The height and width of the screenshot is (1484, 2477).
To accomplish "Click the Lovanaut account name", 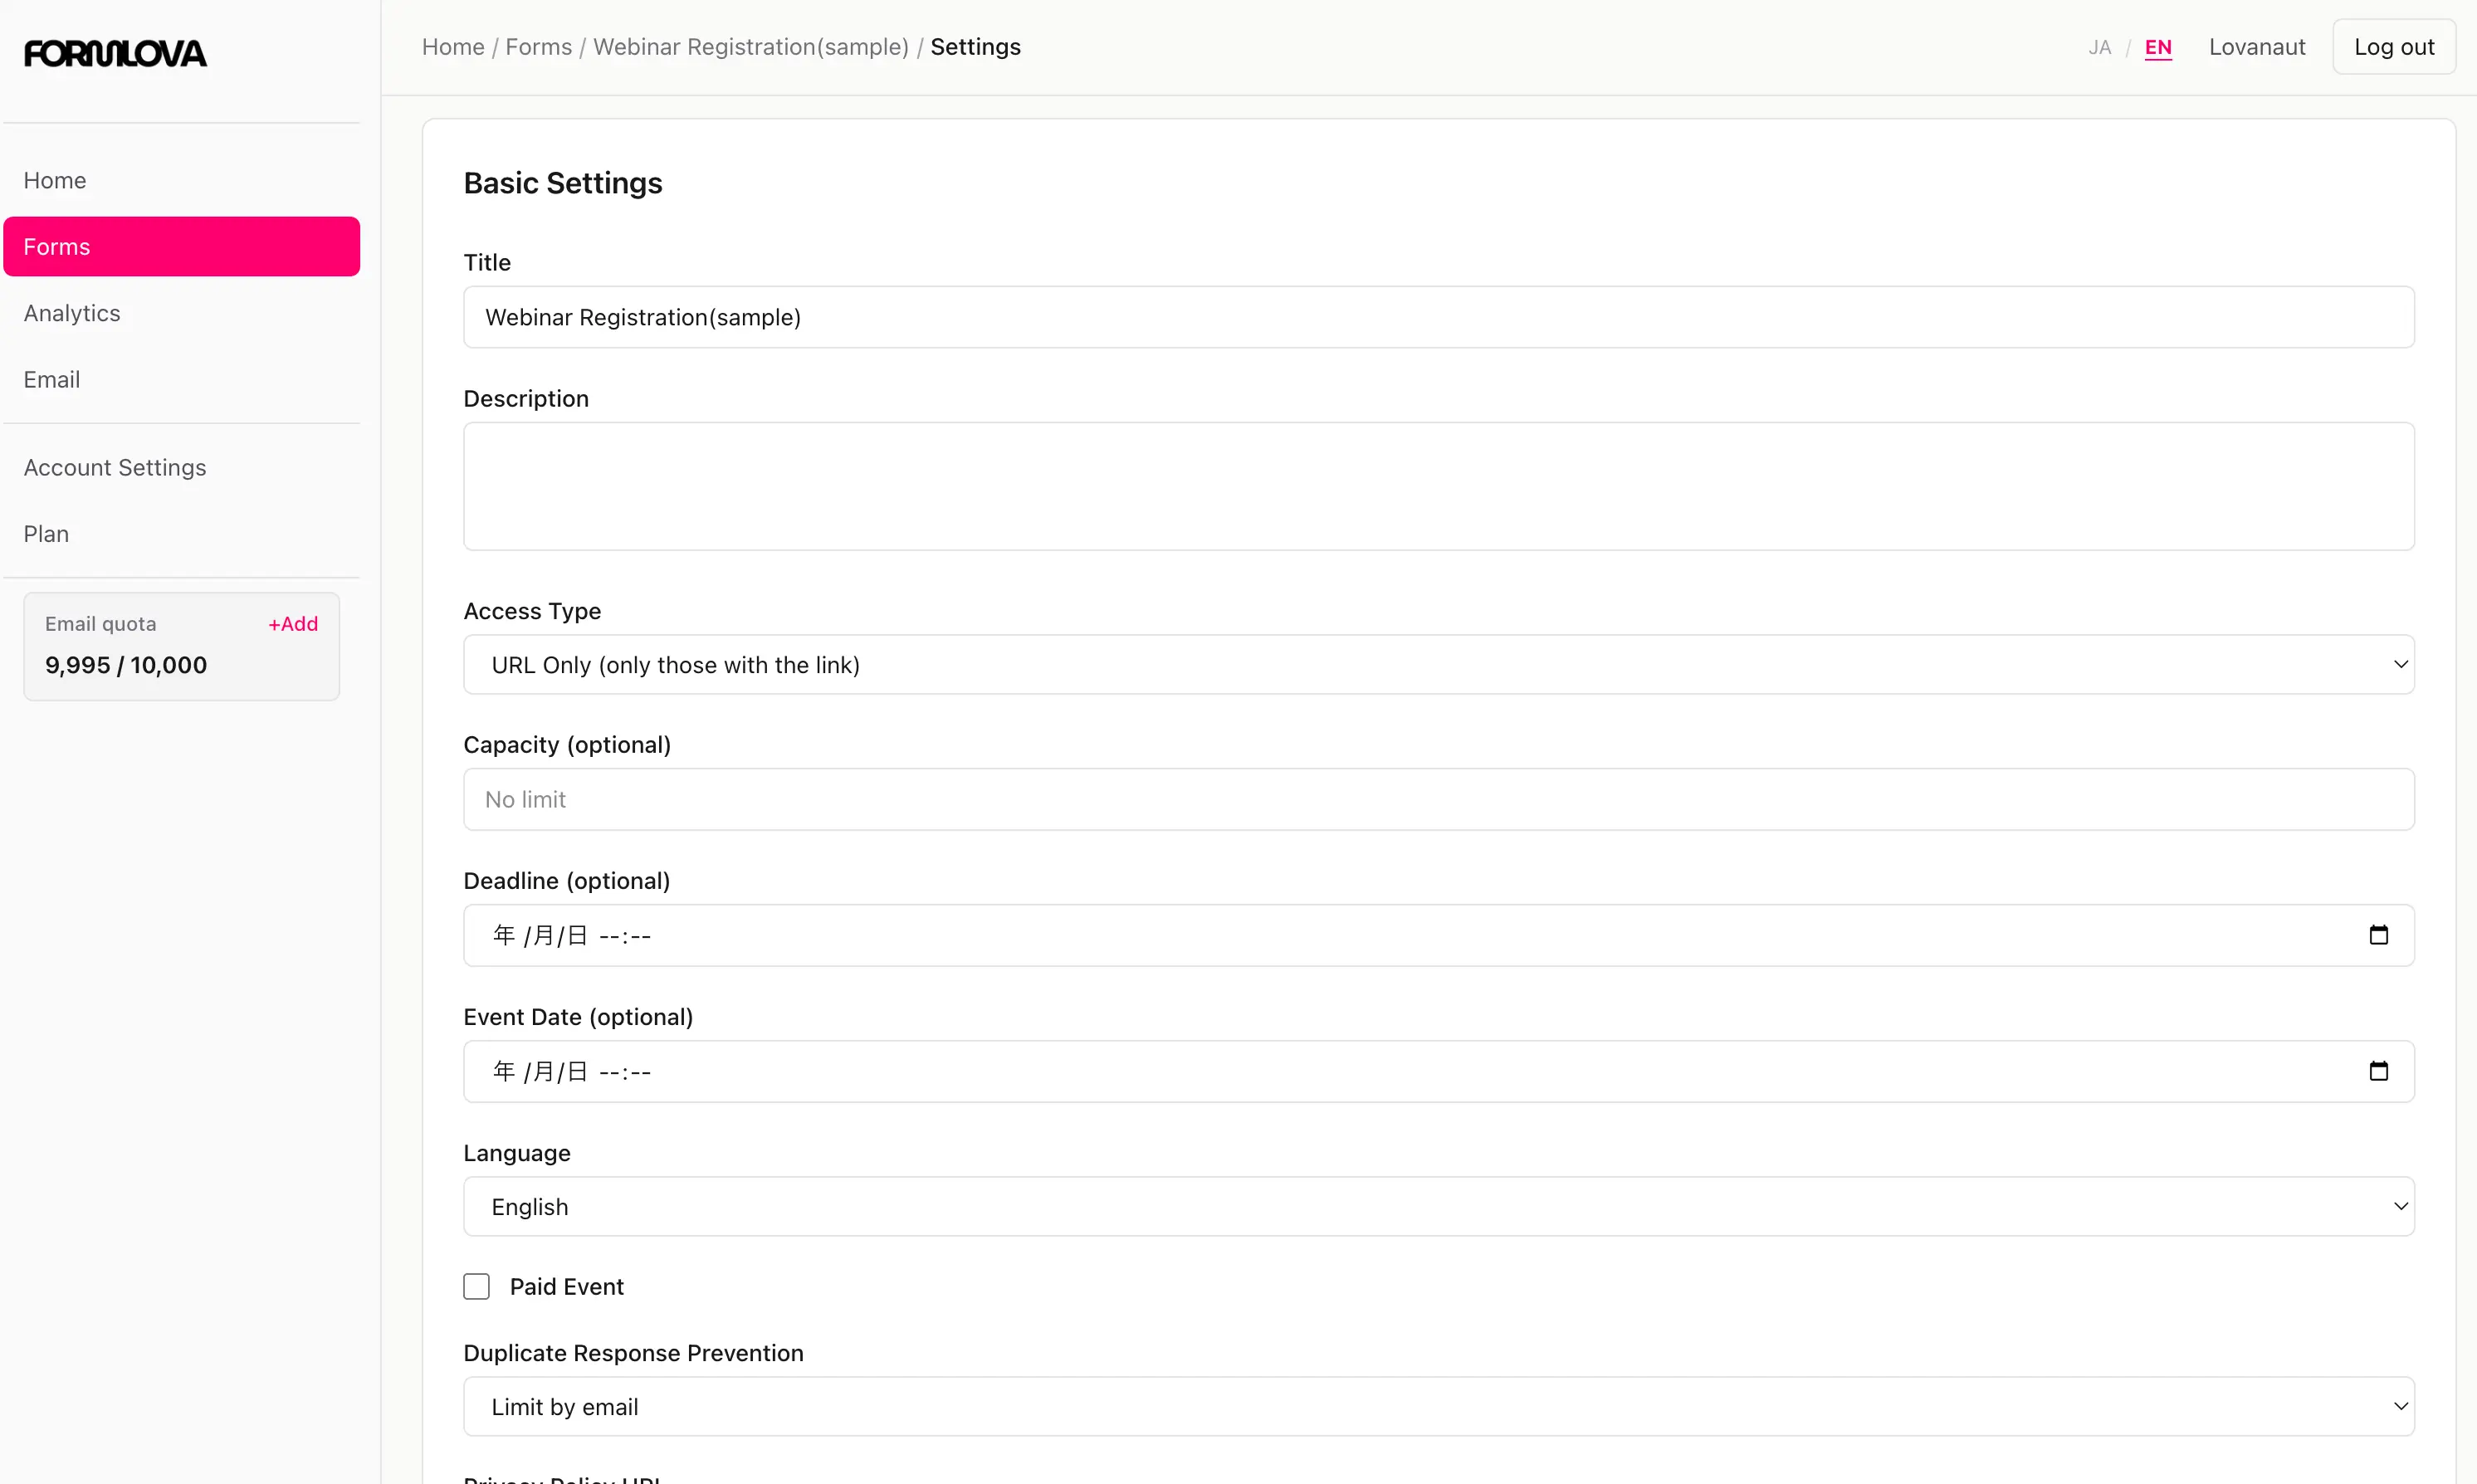I will pyautogui.click(x=2258, y=47).
